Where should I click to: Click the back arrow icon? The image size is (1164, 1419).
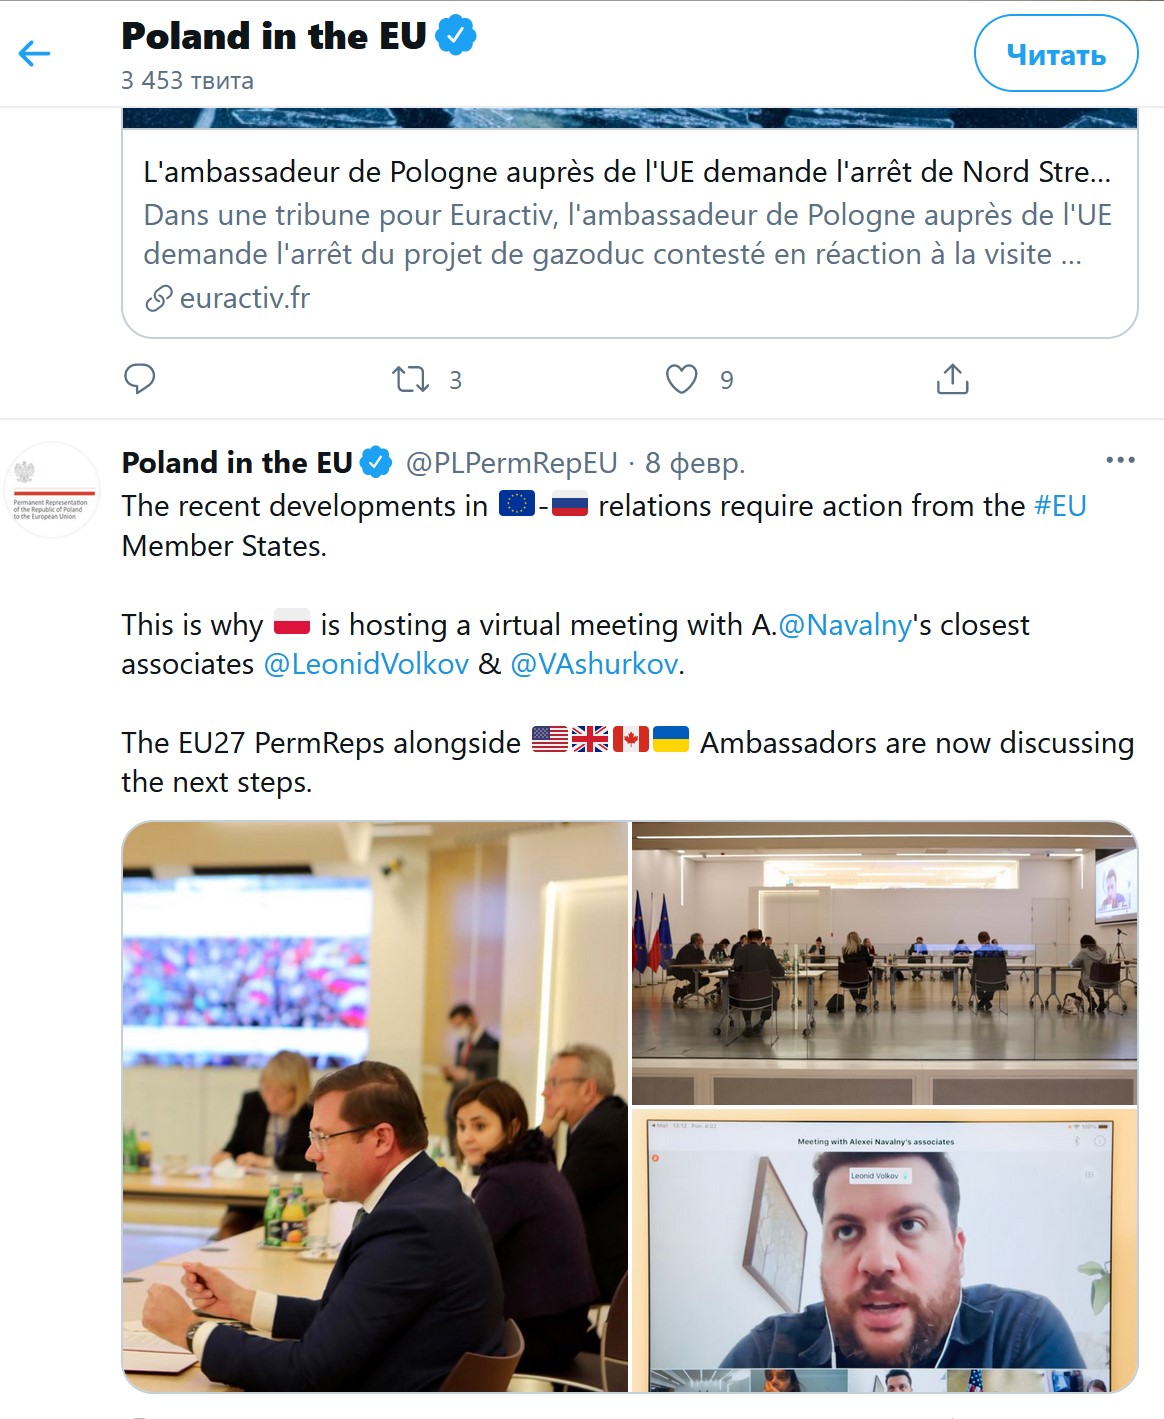[x=34, y=53]
